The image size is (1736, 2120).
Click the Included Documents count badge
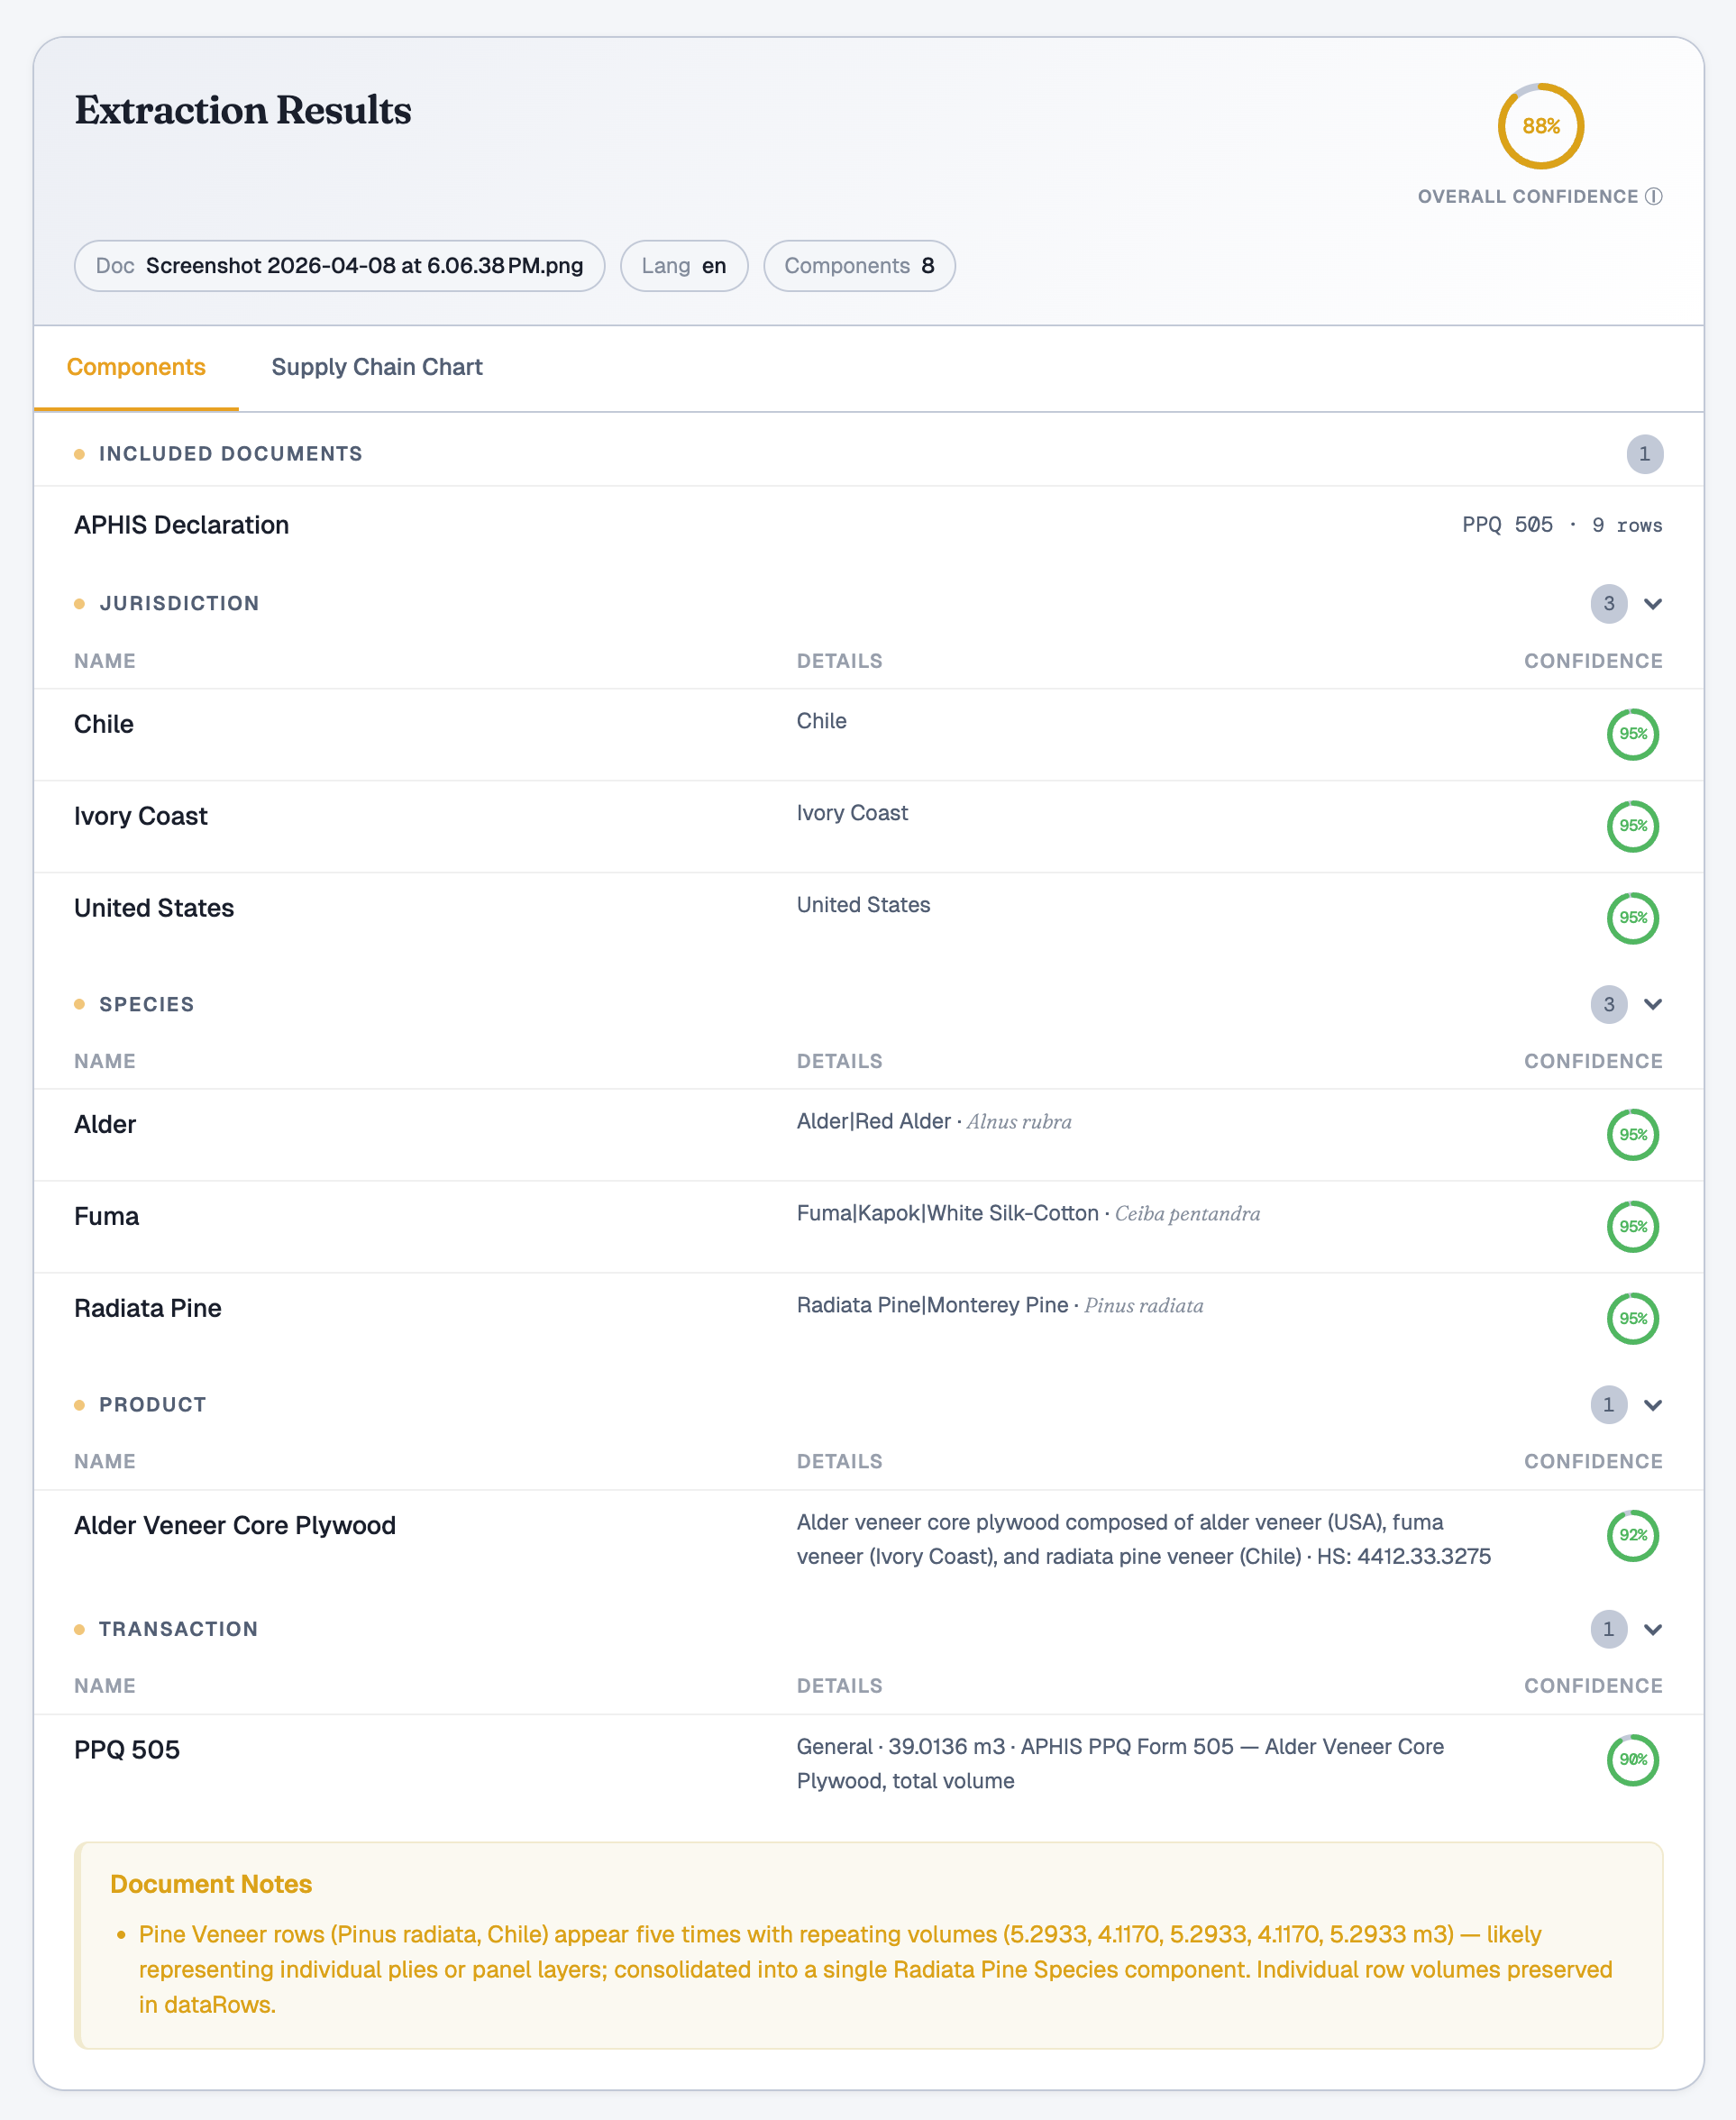tap(1644, 454)
